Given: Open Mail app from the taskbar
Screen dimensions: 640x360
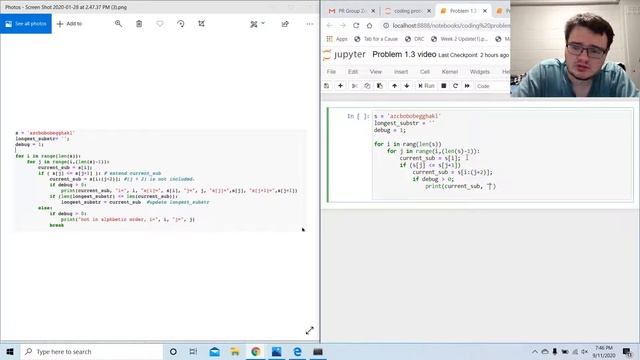Looking at the screenshot, I should 214,351.
